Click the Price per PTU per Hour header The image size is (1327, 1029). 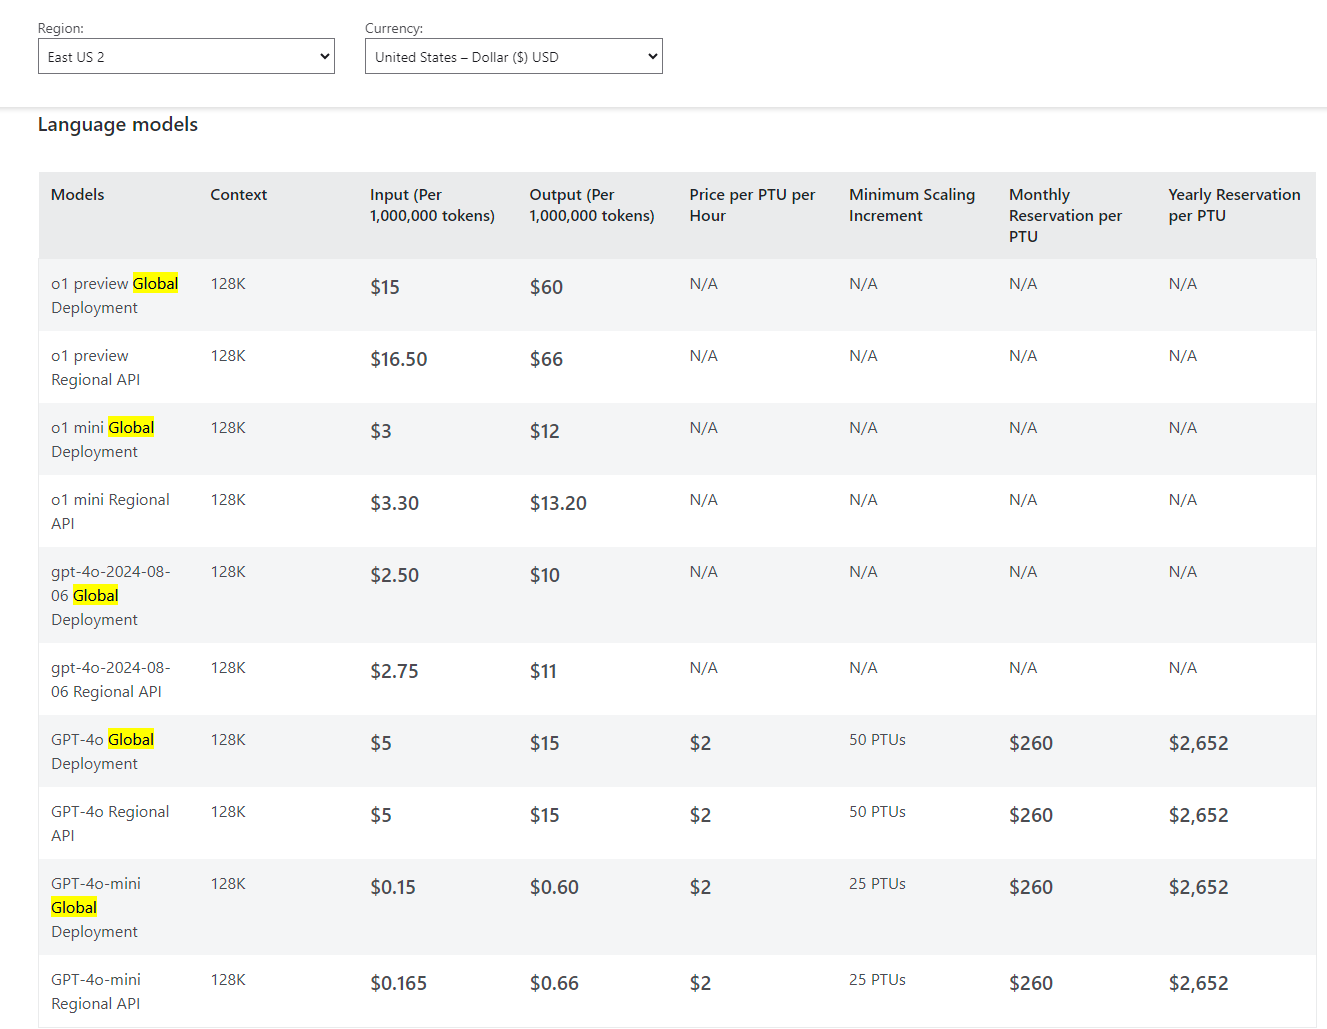[752, 205]
